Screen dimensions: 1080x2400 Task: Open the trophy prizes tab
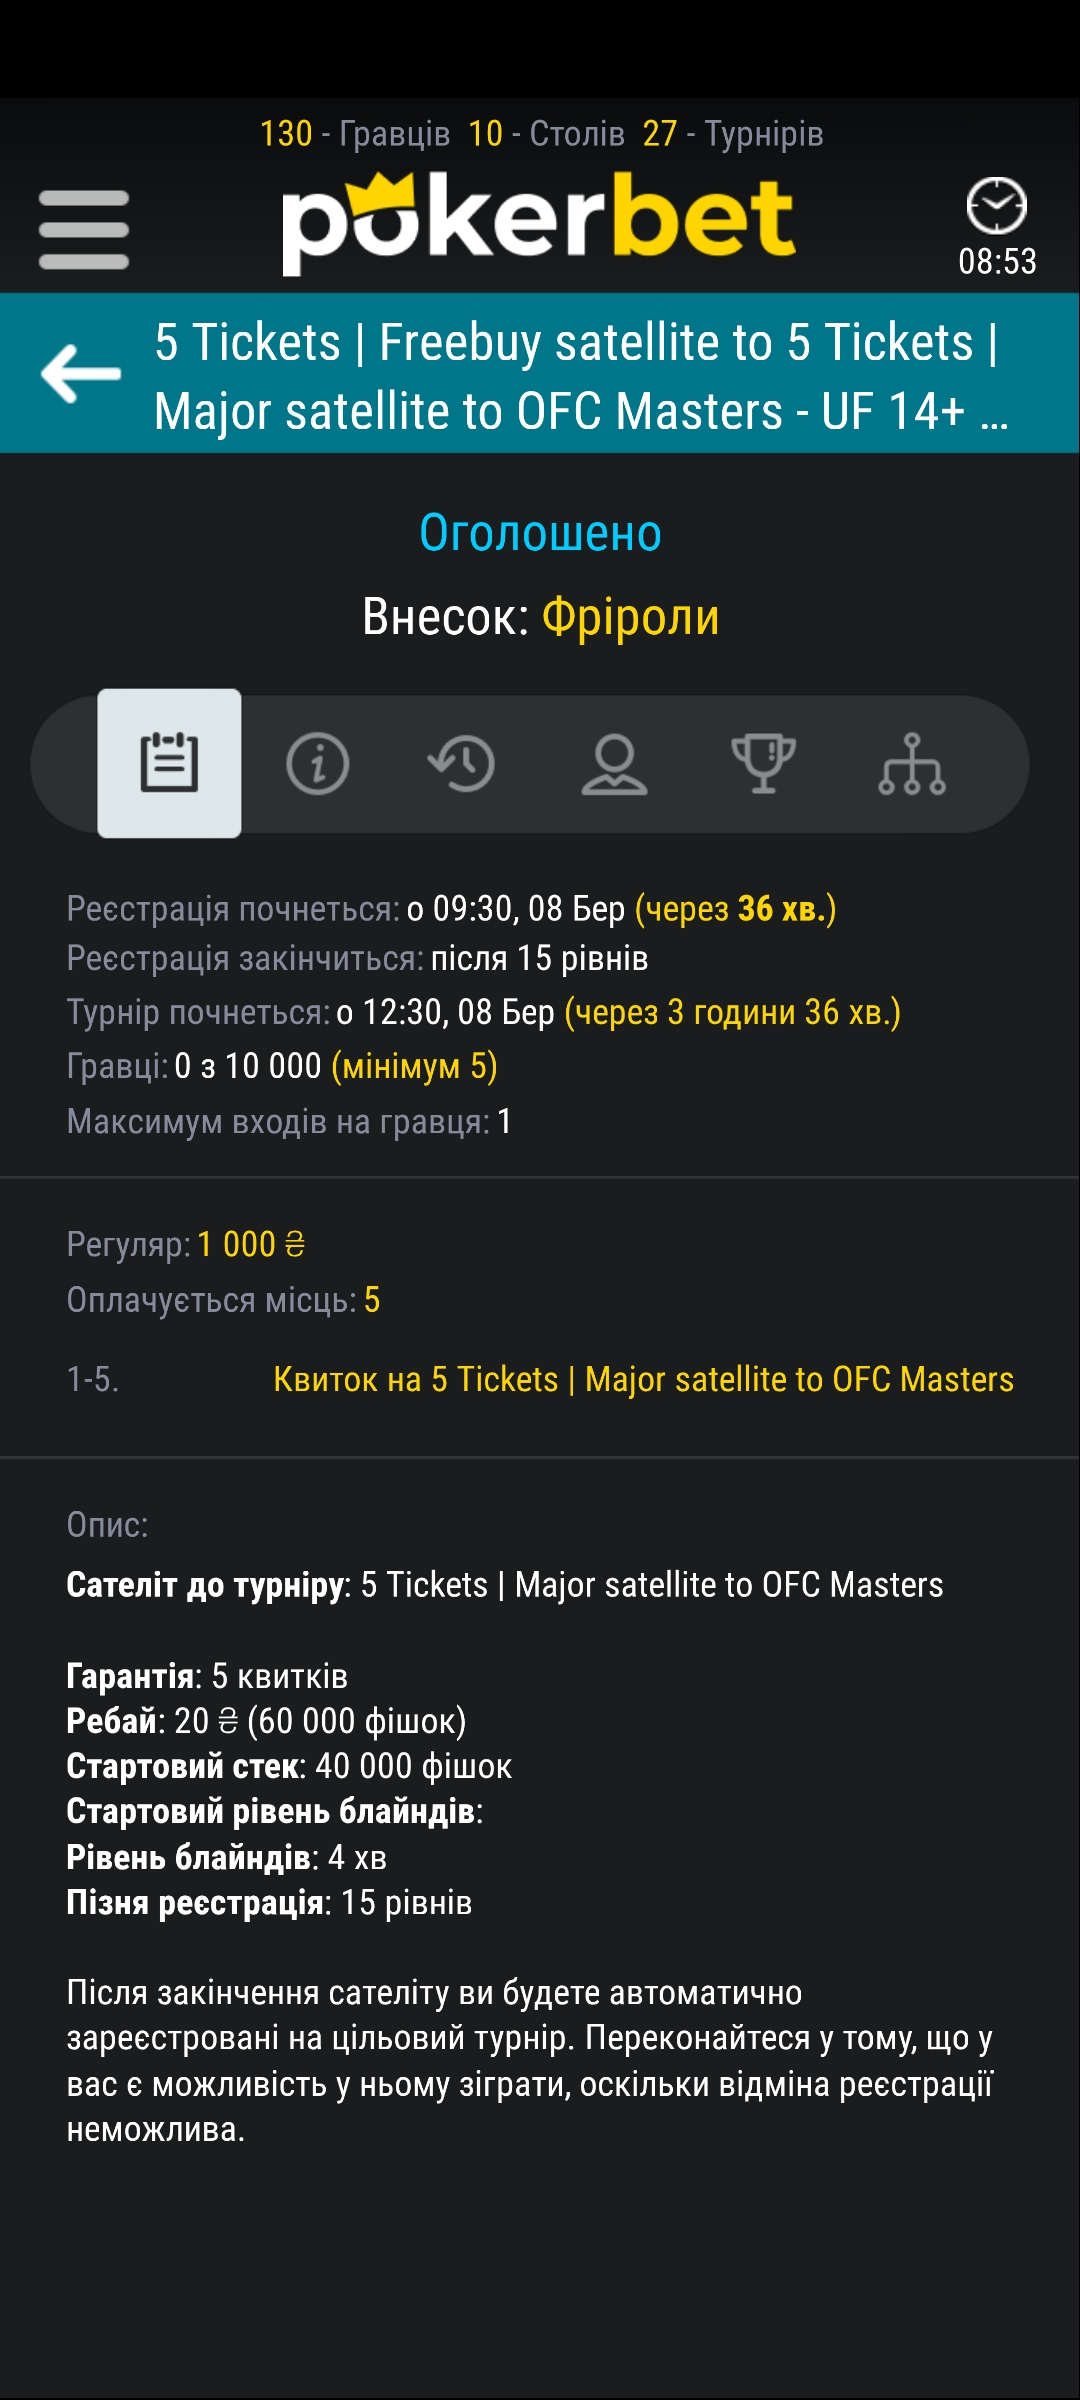763,764
